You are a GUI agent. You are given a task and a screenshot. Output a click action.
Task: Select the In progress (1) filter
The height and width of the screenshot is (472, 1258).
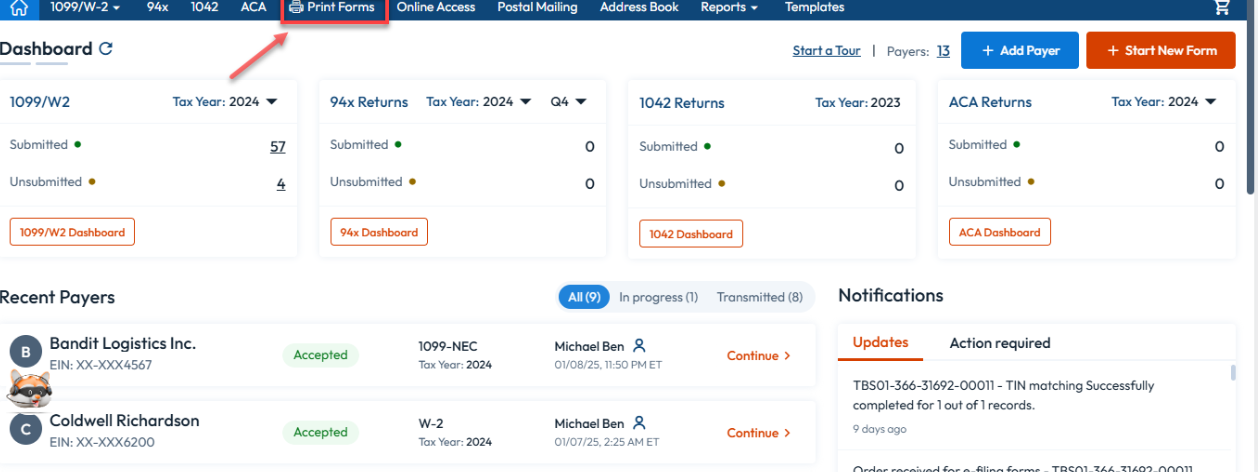click(x=658, y=297)
